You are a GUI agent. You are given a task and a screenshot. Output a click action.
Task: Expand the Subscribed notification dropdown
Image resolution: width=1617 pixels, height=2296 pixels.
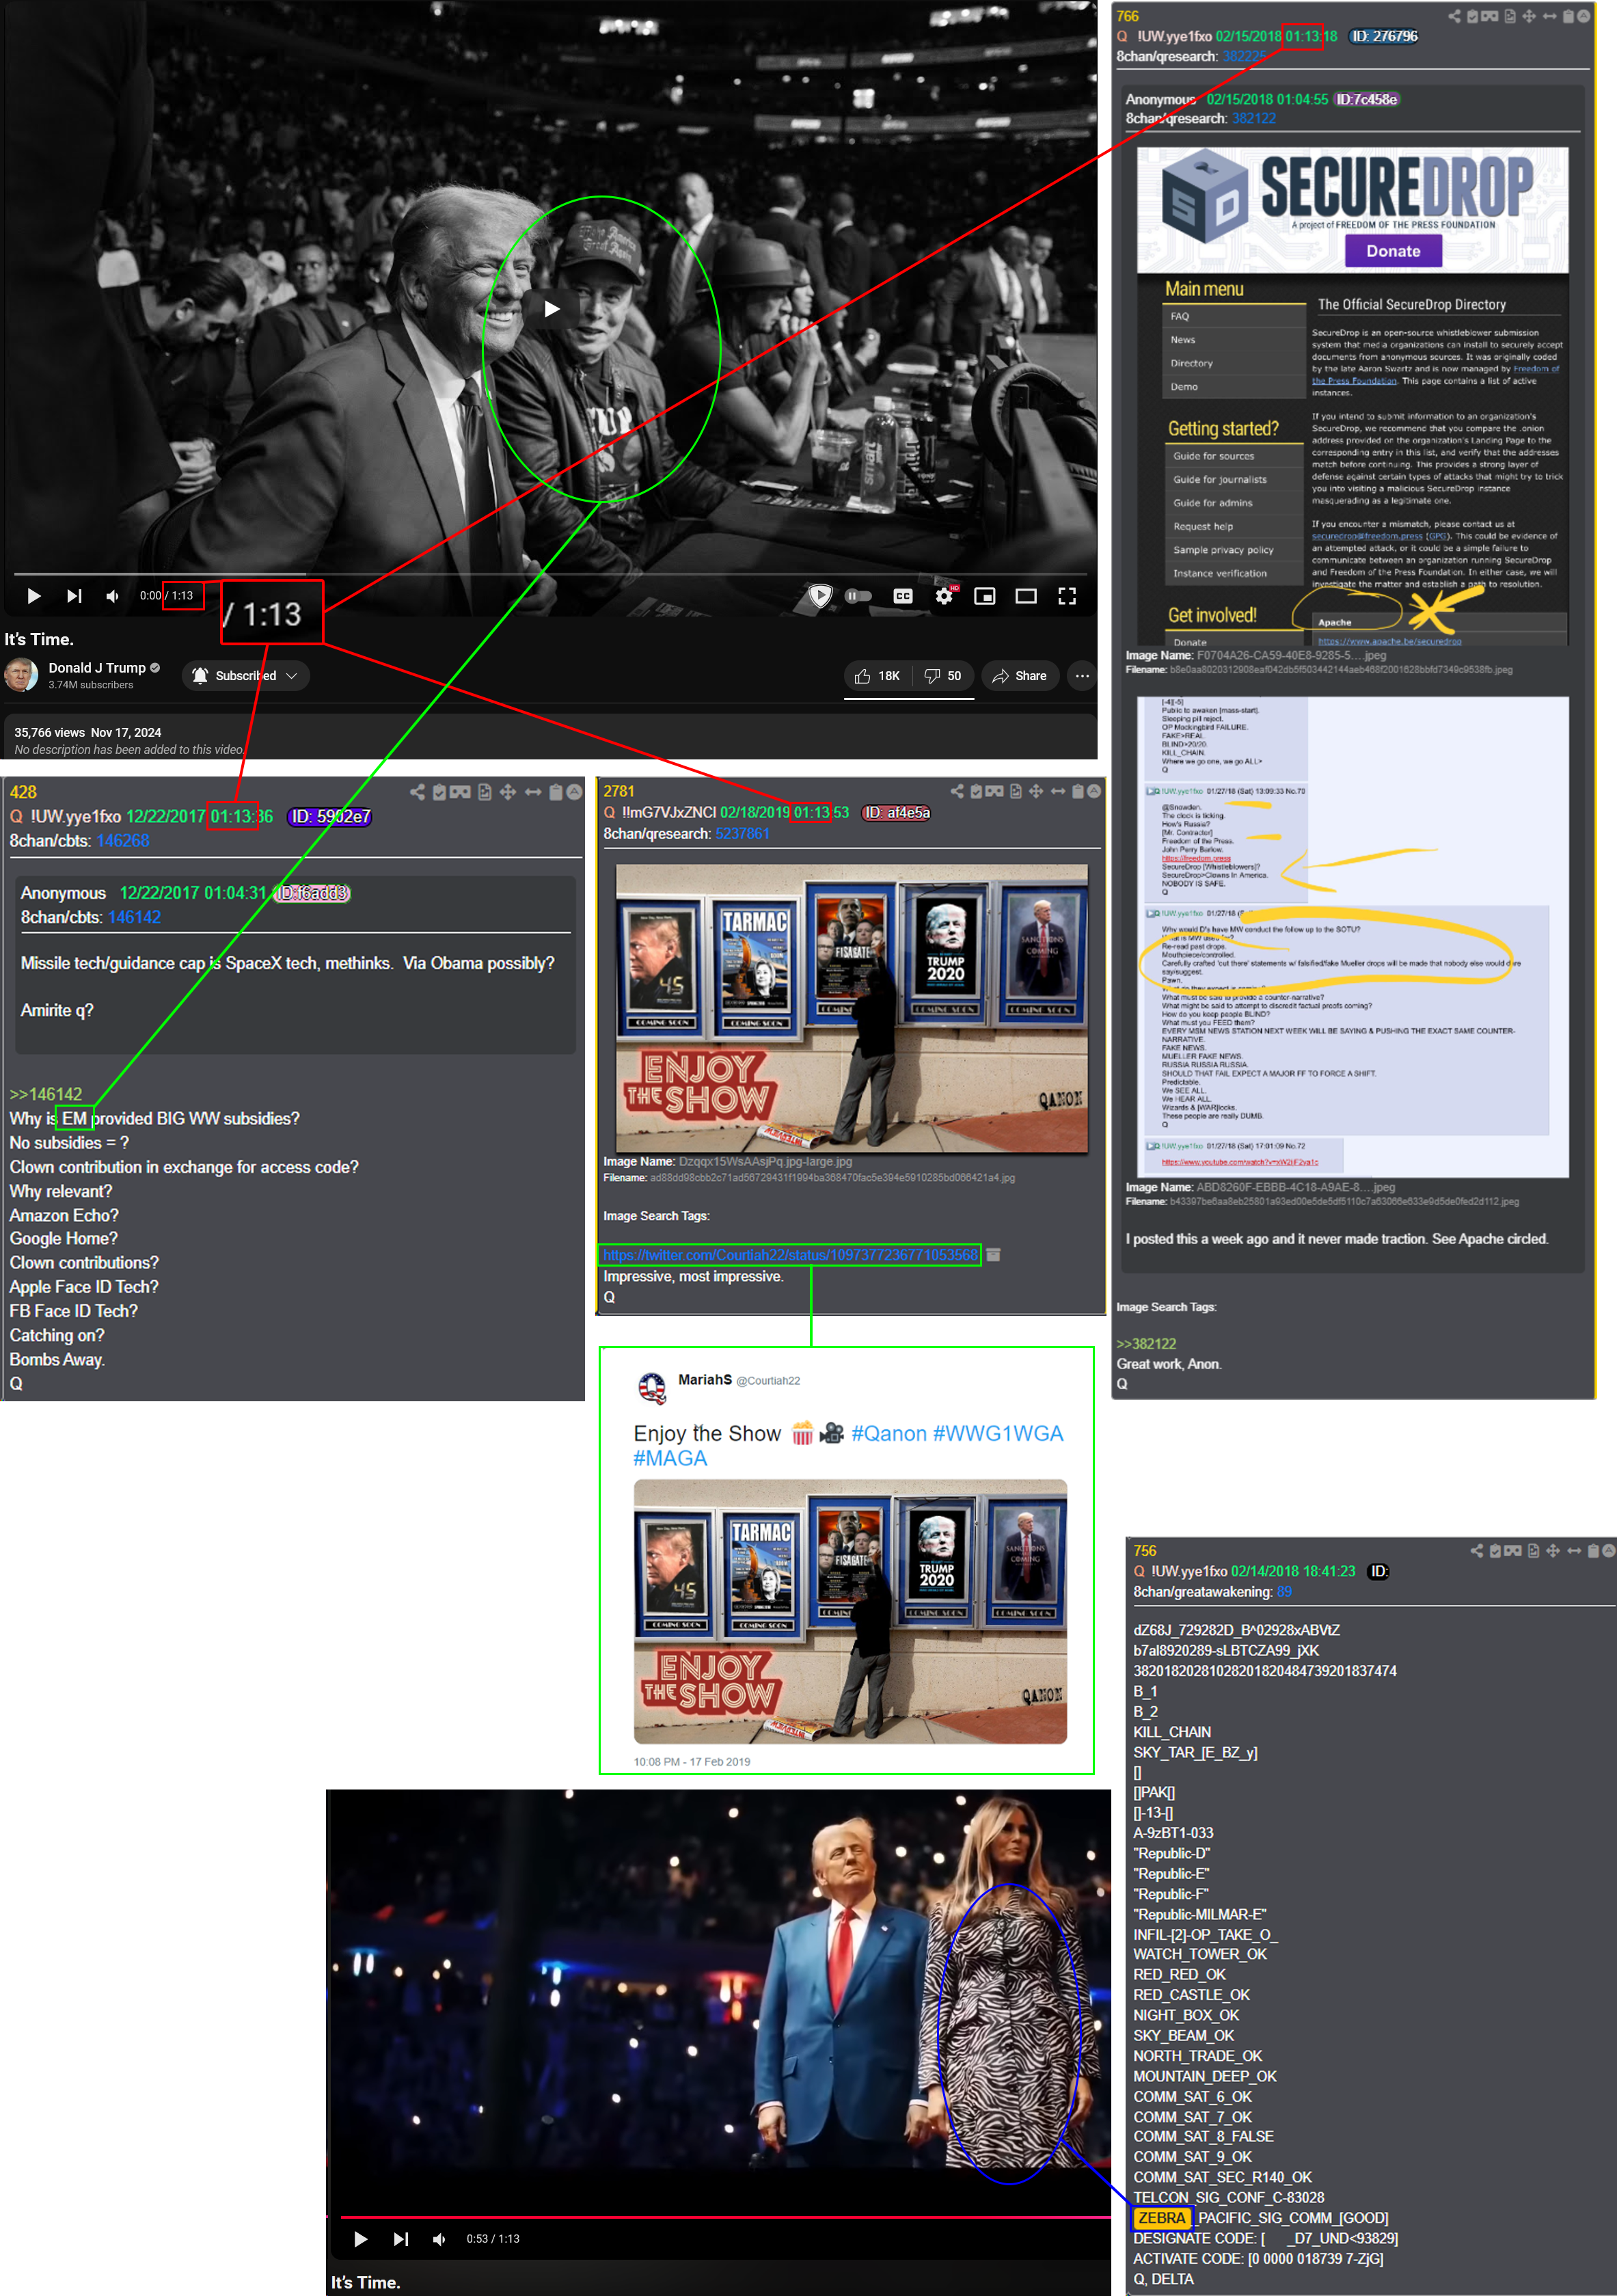245,676
